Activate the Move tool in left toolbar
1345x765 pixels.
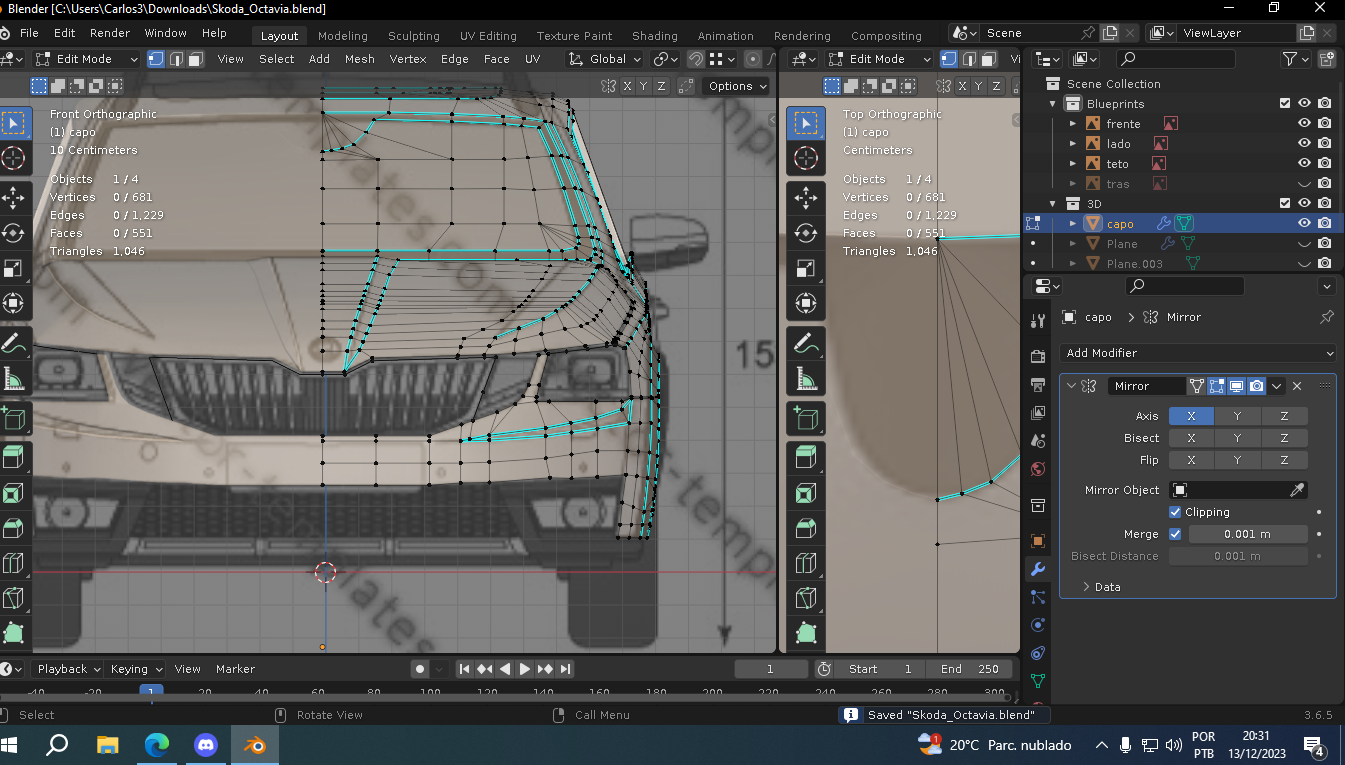(14, 198)
